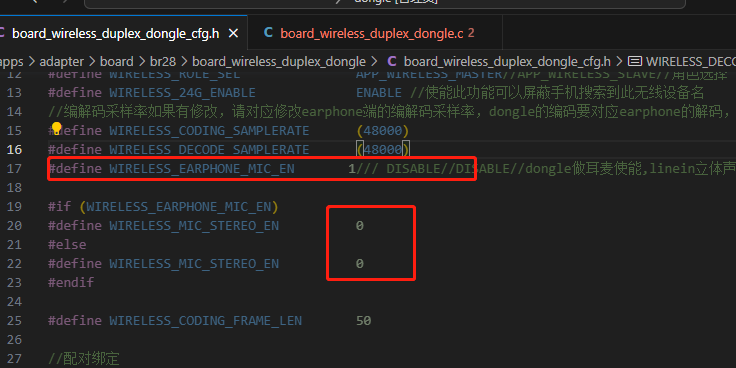Click the '#if (WIRELESS_EARPHONE_MIC_EN)' line
This screenshot has height=368, width=736.
pos(163,207)
